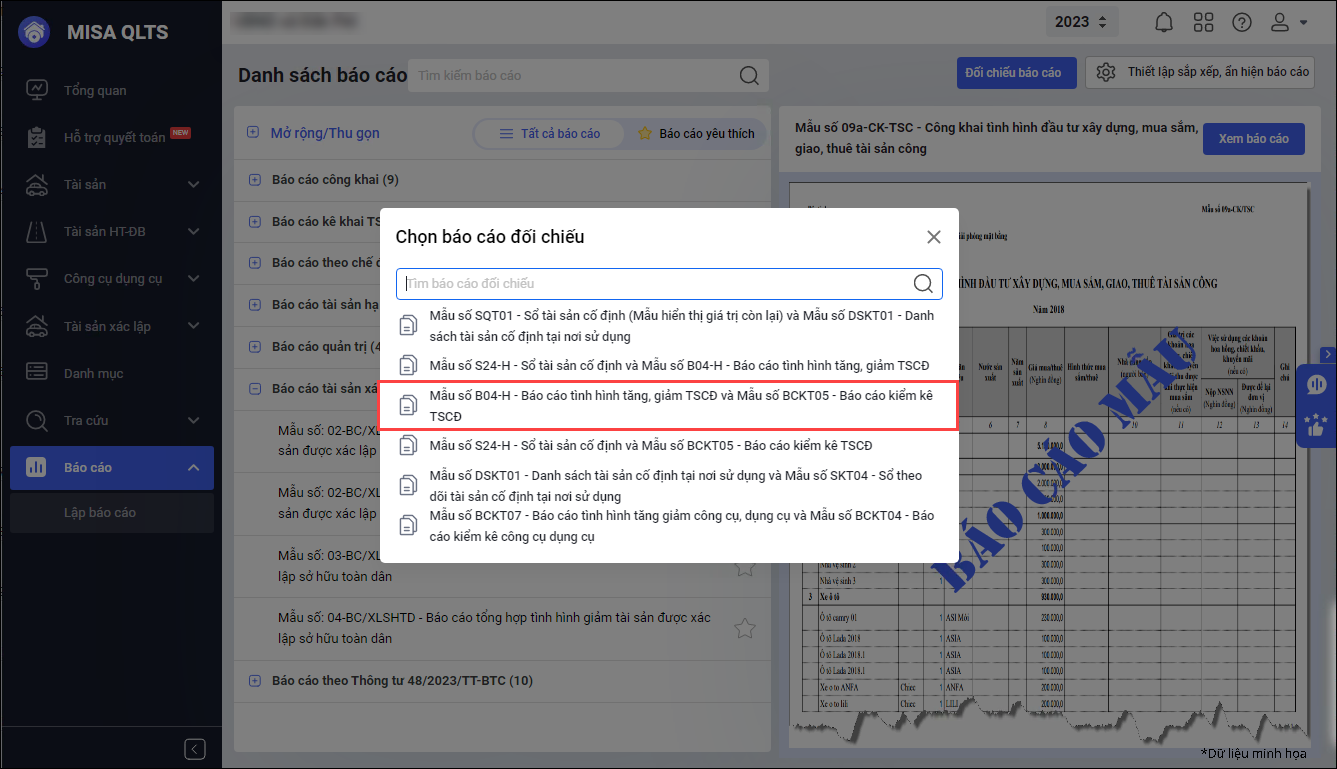Select 'Mẫu số S24-H ... và Mẫu số B04-H' row

669,365
